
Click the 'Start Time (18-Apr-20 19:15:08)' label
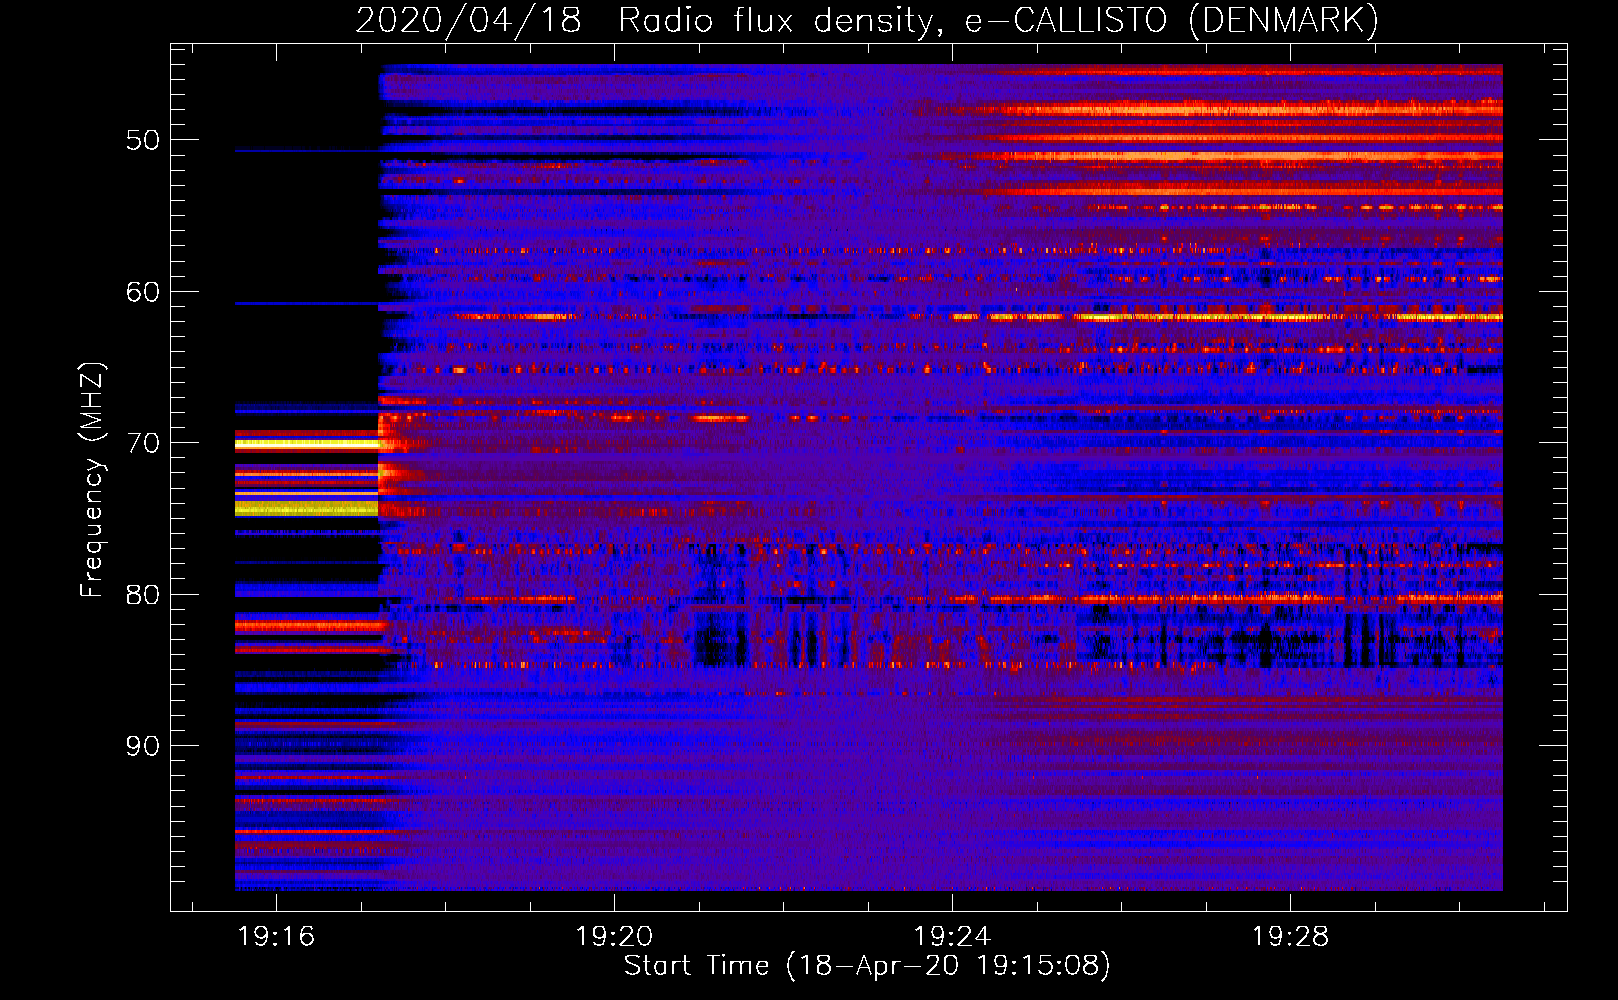tap(867, 966)
